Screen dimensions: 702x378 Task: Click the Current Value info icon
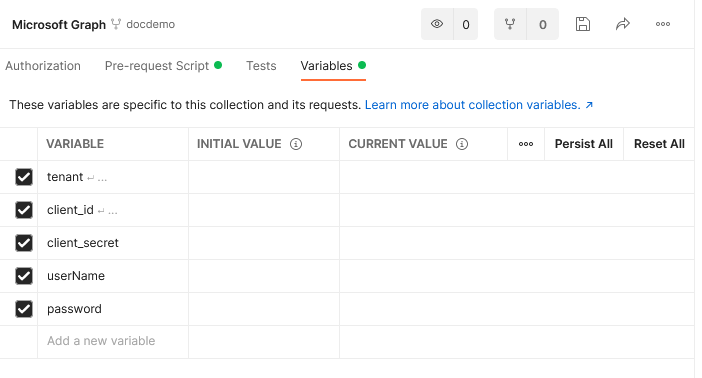click(462, 144)
